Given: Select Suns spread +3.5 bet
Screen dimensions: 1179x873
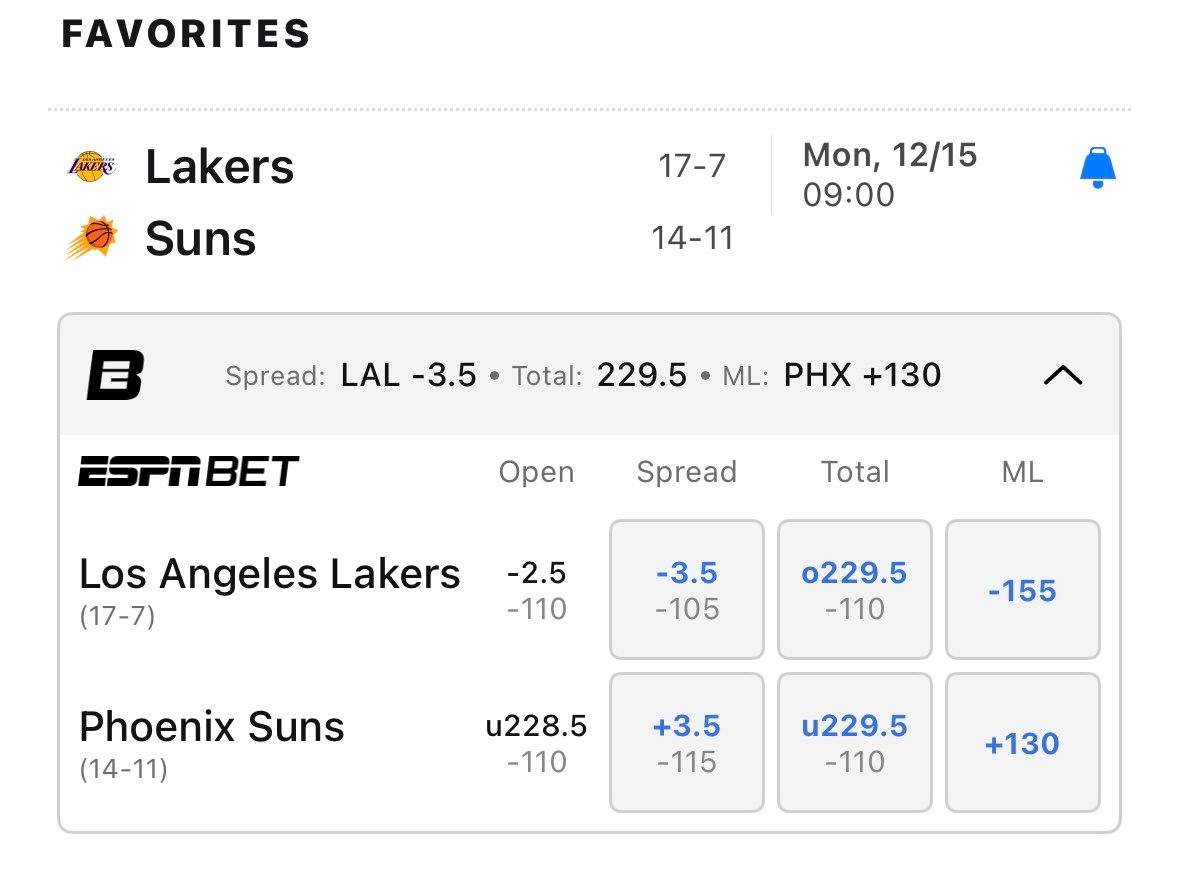Looking at the screenshot, I should click(x=687, y=743).
